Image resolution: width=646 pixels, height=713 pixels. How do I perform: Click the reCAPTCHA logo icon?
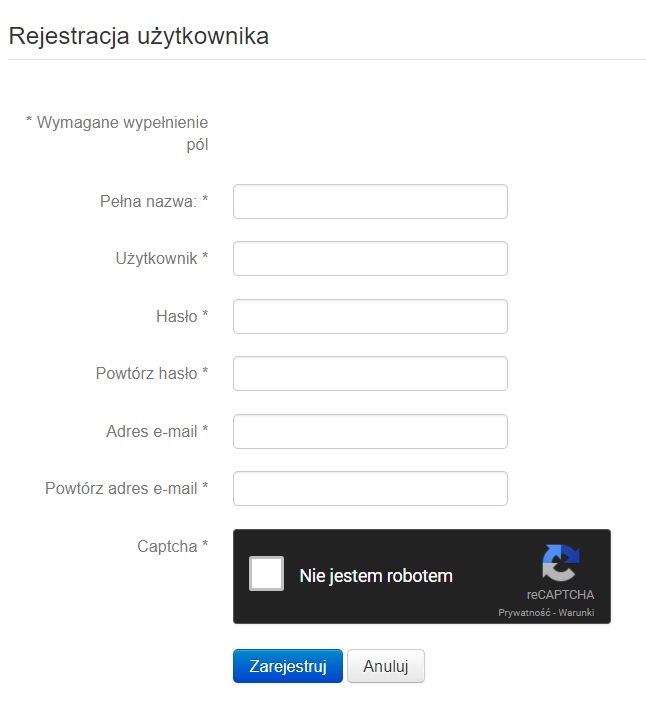tap(561, 563)
